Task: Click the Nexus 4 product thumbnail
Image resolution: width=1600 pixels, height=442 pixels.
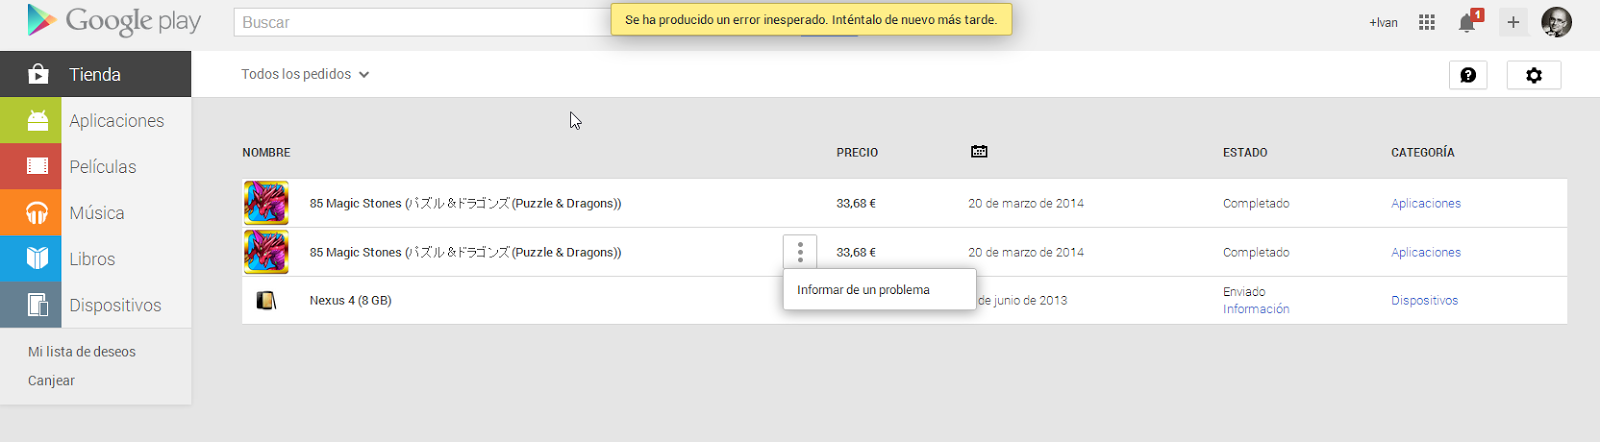Action: coord(266,300)
